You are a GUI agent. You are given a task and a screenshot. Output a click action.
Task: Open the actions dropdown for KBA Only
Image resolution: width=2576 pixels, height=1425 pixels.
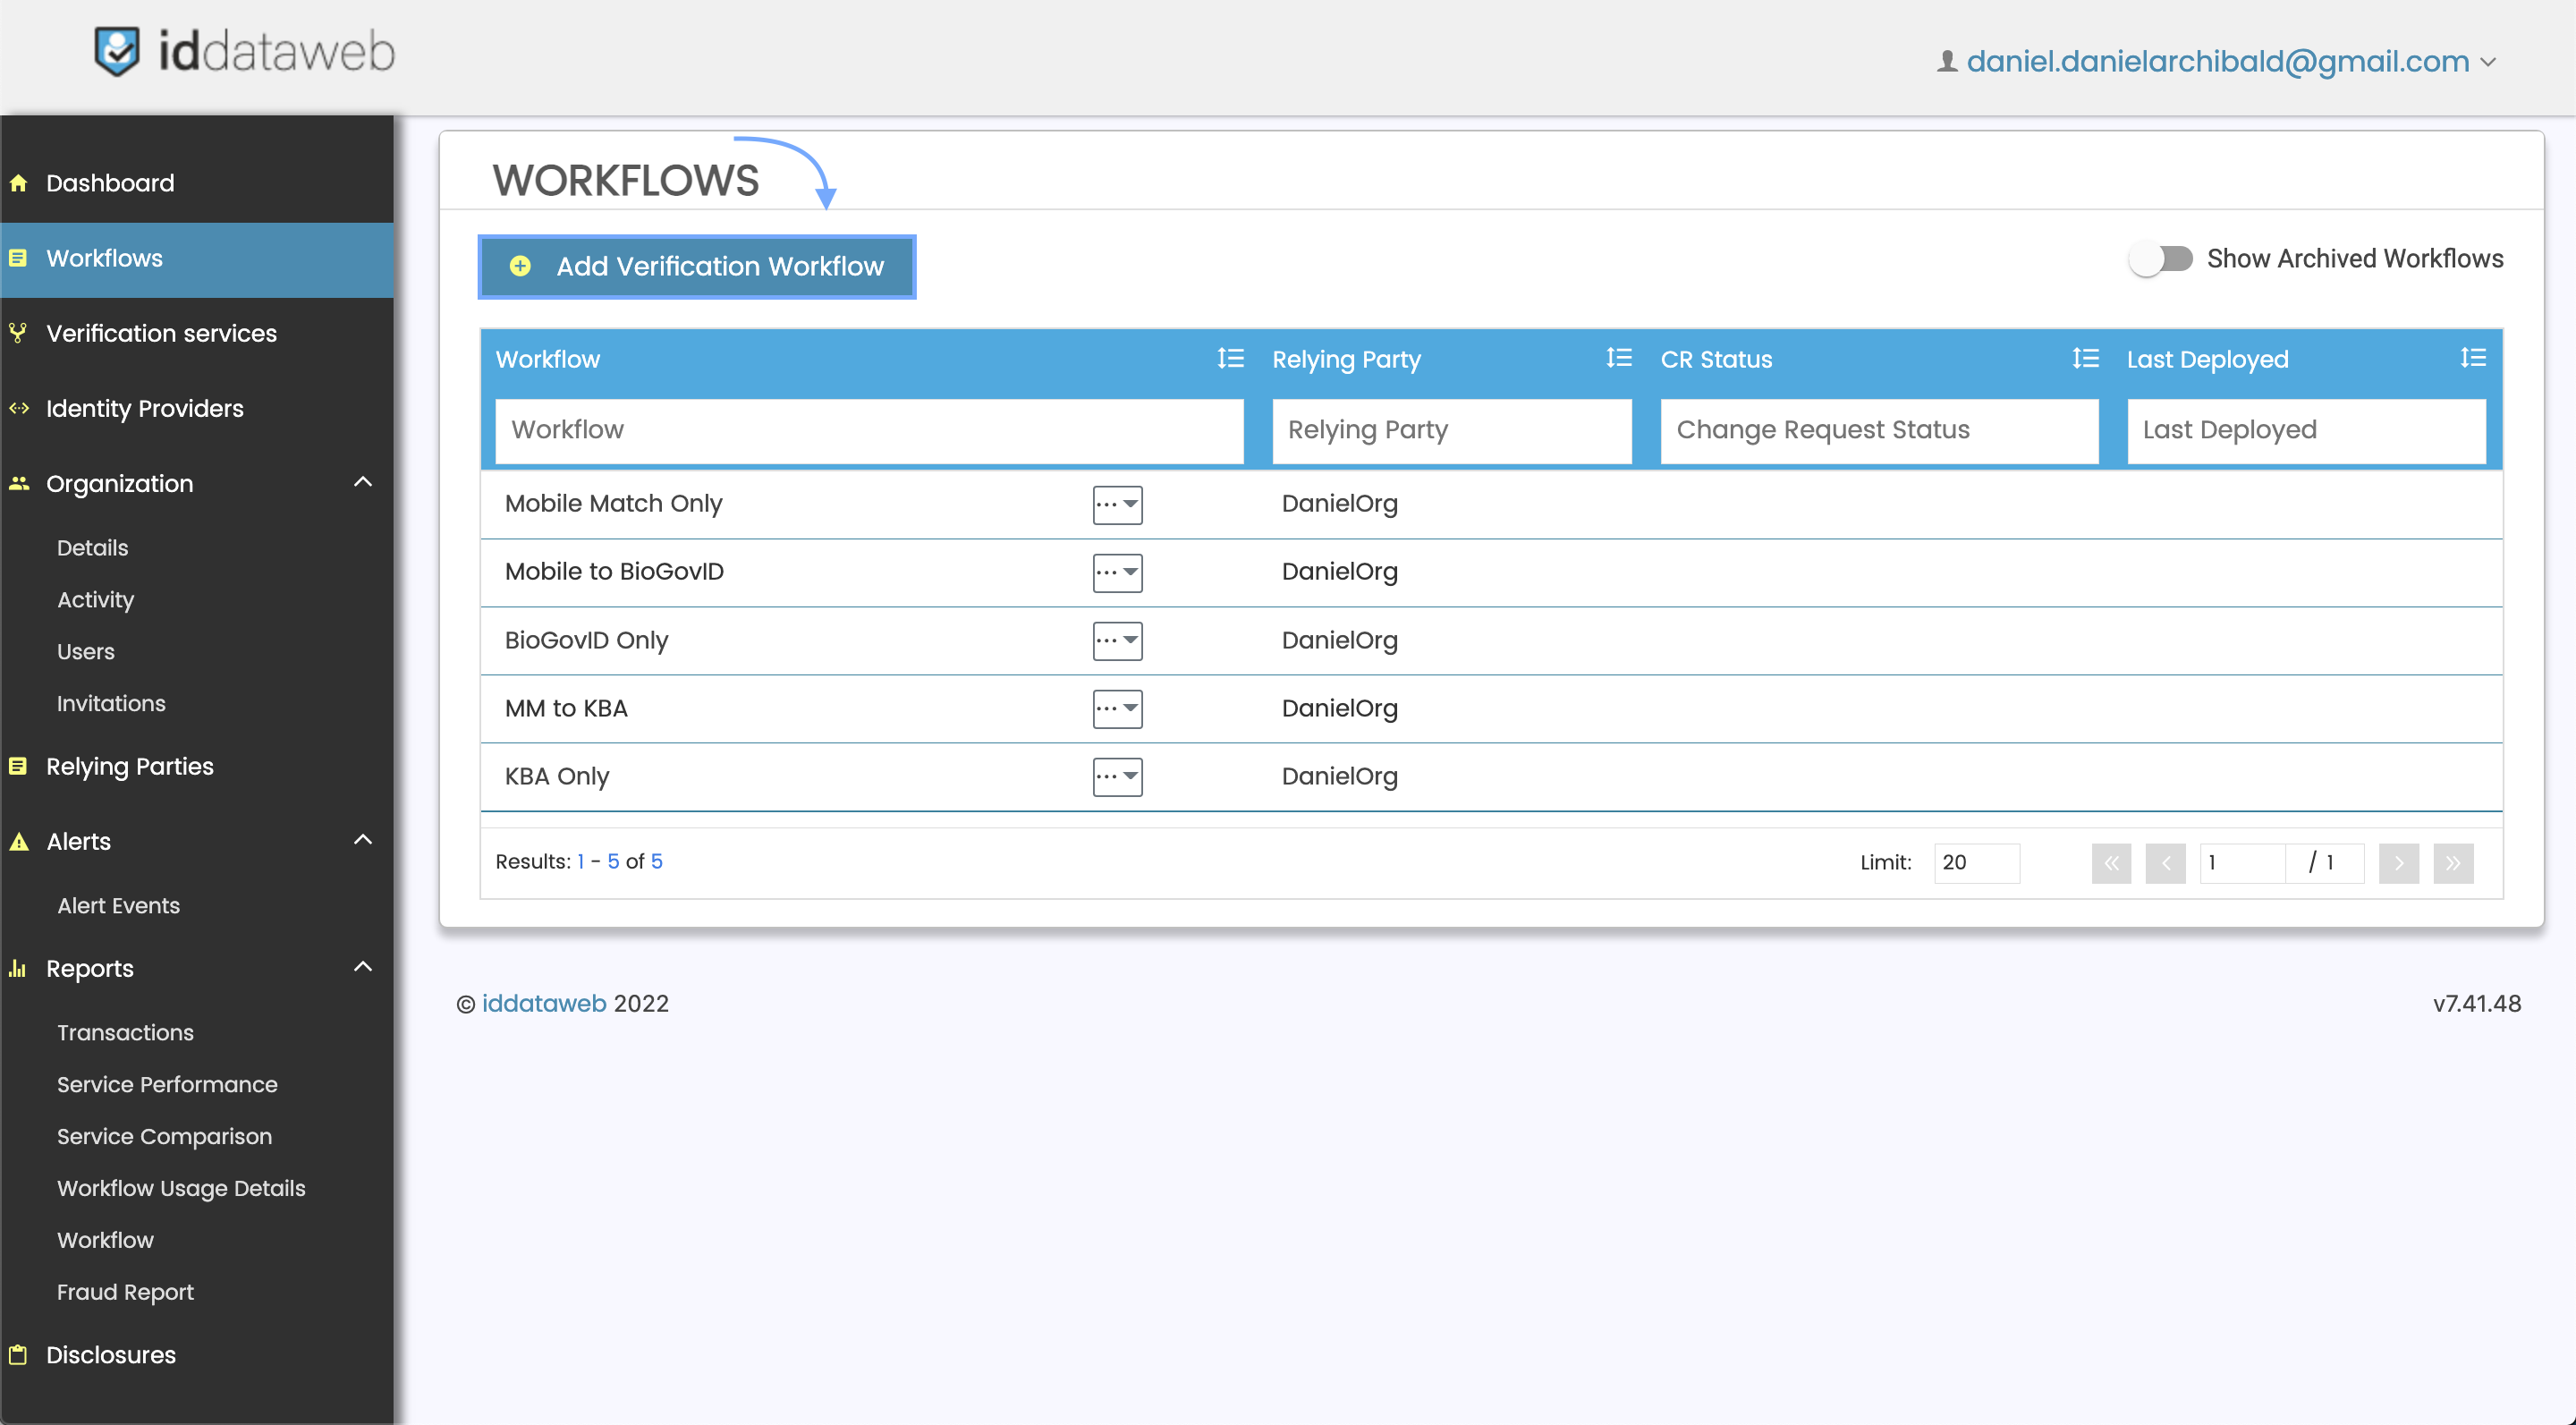pos(1116,777)
